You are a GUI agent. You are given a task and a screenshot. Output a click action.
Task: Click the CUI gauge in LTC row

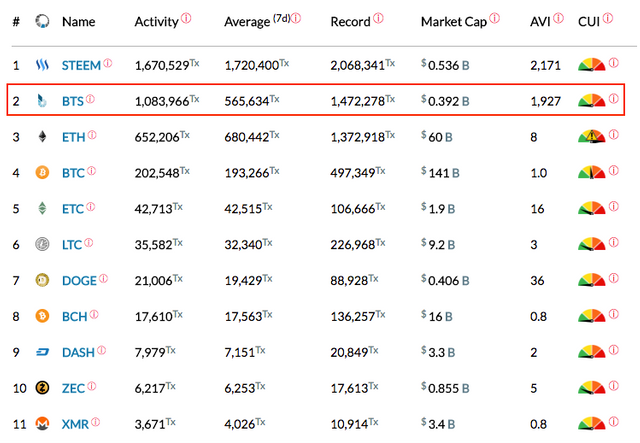click(x=591, y=244)
